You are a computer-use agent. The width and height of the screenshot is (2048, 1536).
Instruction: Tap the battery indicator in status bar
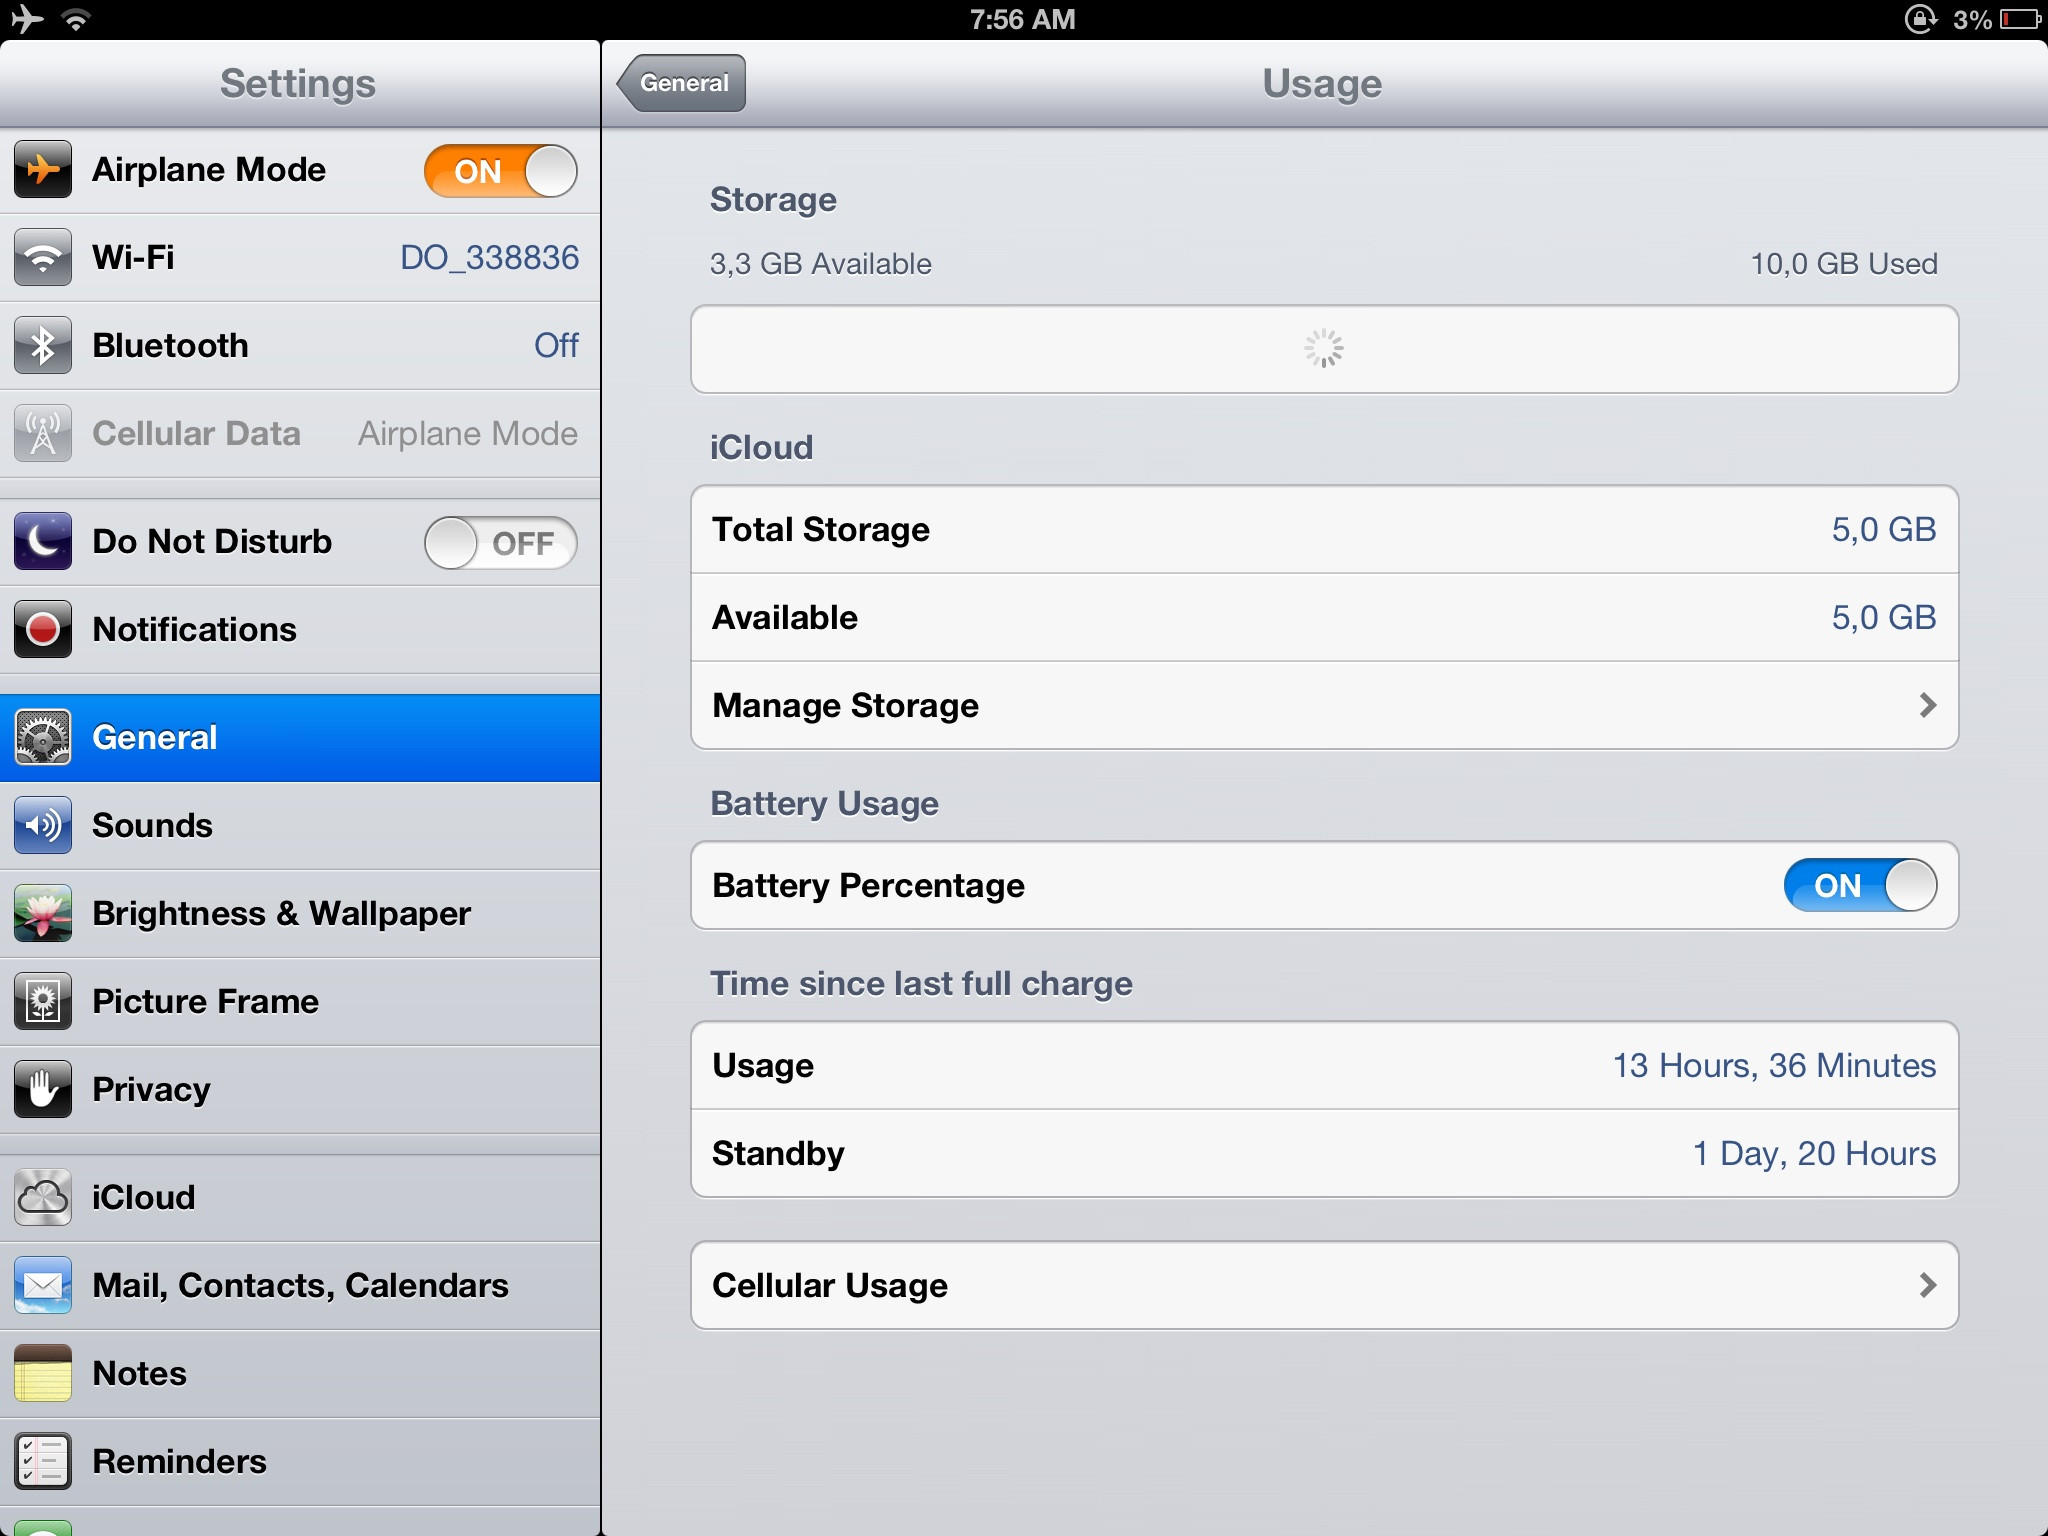(x=2020, y=20)
